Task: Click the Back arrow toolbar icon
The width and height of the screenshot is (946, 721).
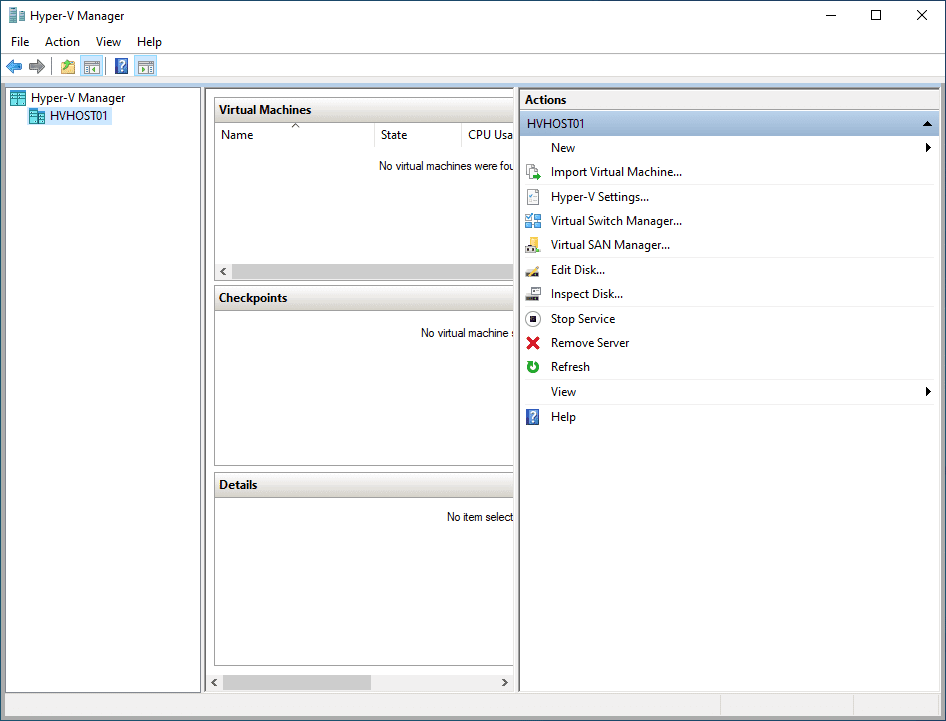Action: point(14,66)
